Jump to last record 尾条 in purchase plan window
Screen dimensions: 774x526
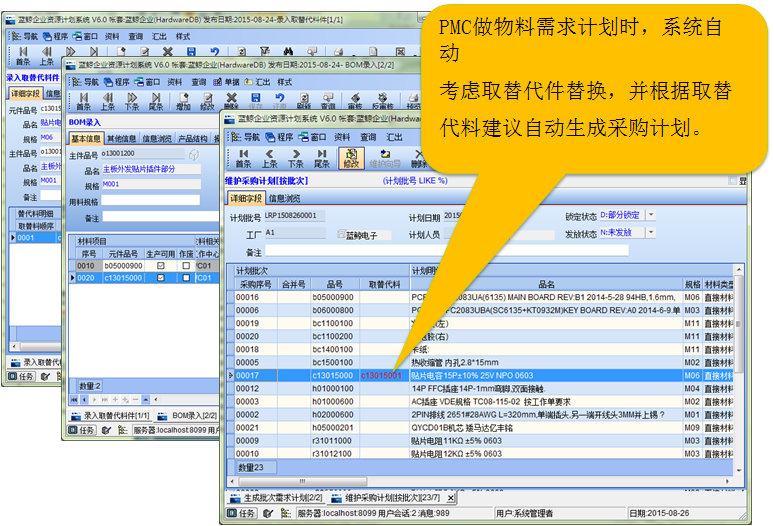(322, 158)
